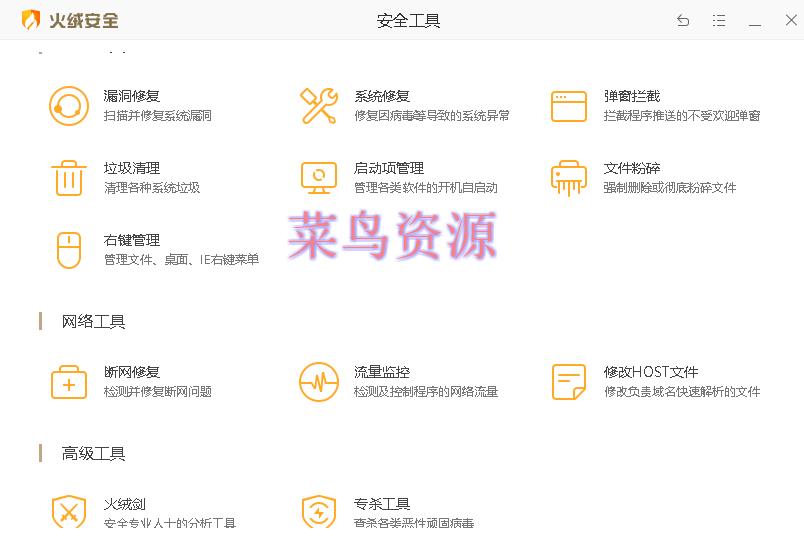
Task: Click the 文件粉碎 shredder icon
Action: (569, 178)
